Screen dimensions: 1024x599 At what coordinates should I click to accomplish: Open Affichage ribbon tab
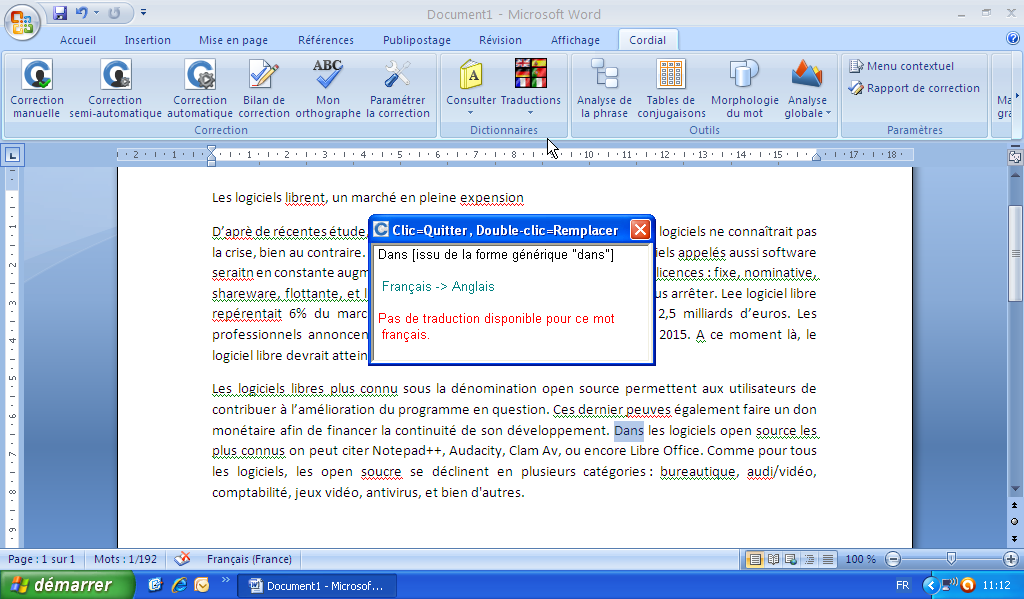(x=575, y=40)
